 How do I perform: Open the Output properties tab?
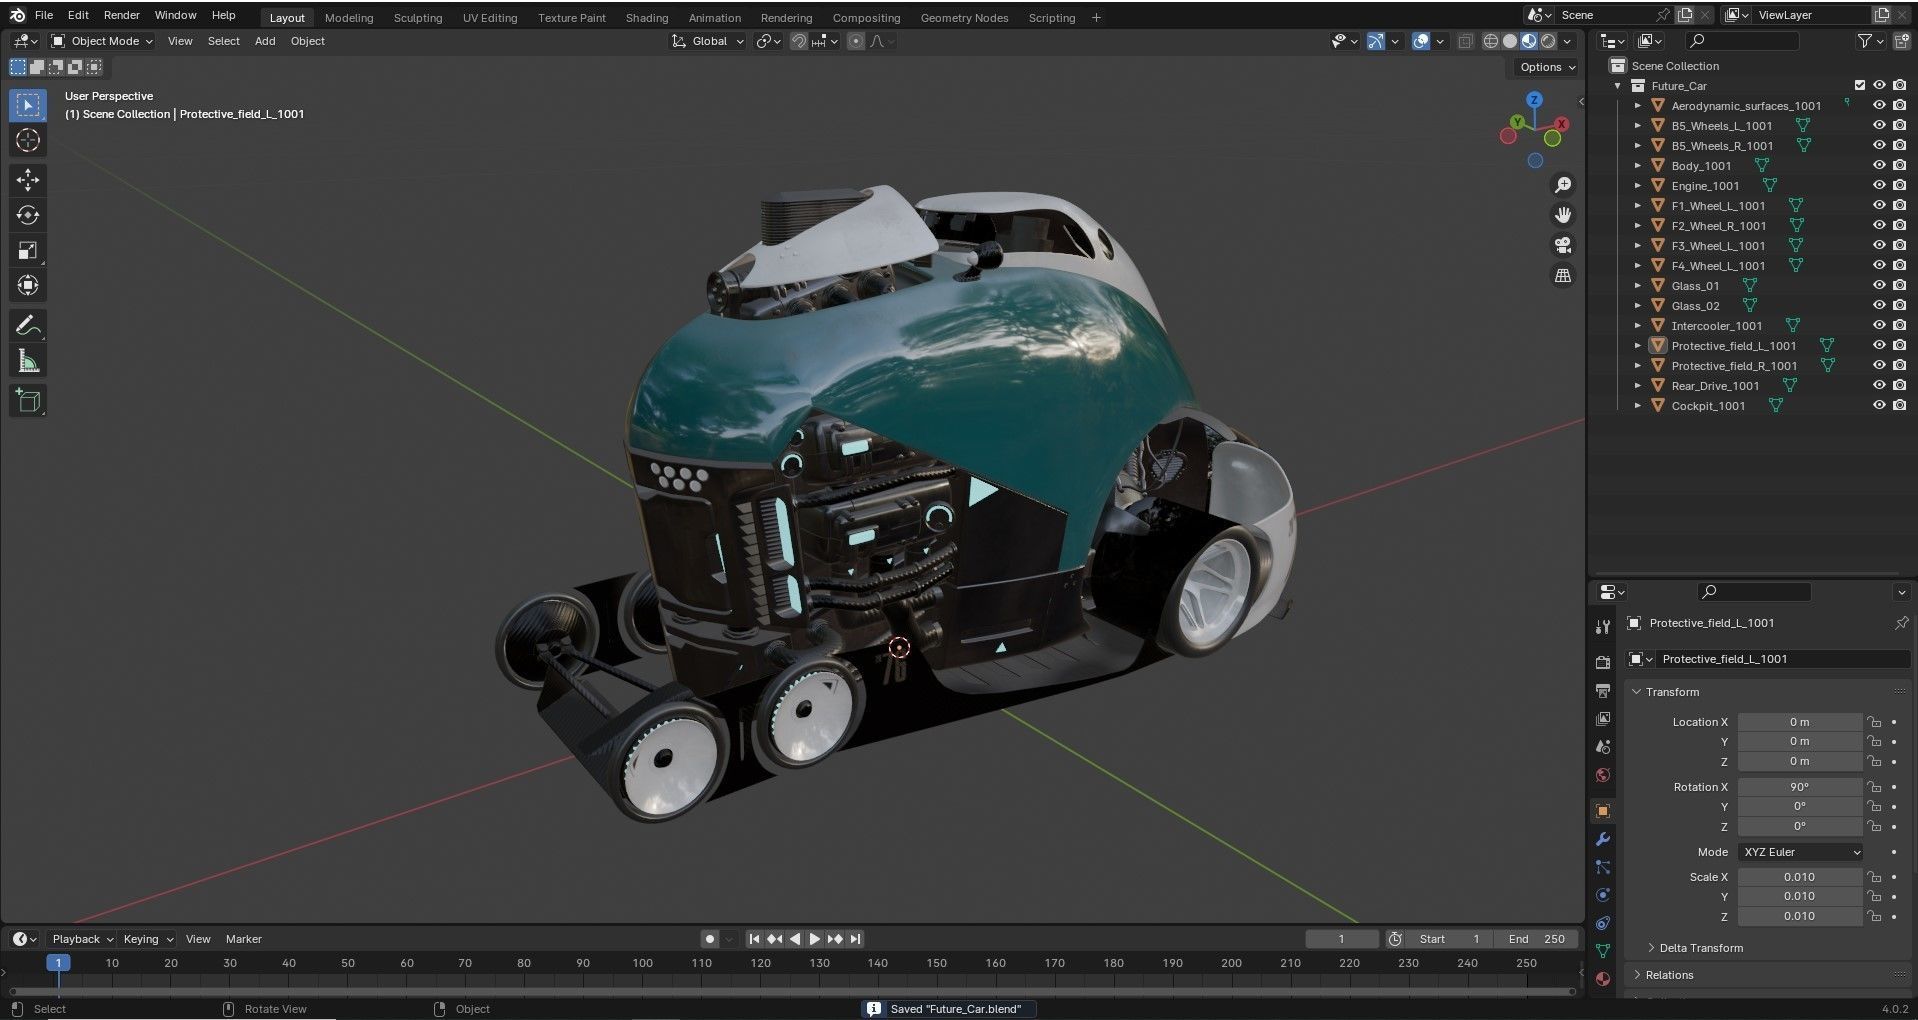coord(1603,691)
